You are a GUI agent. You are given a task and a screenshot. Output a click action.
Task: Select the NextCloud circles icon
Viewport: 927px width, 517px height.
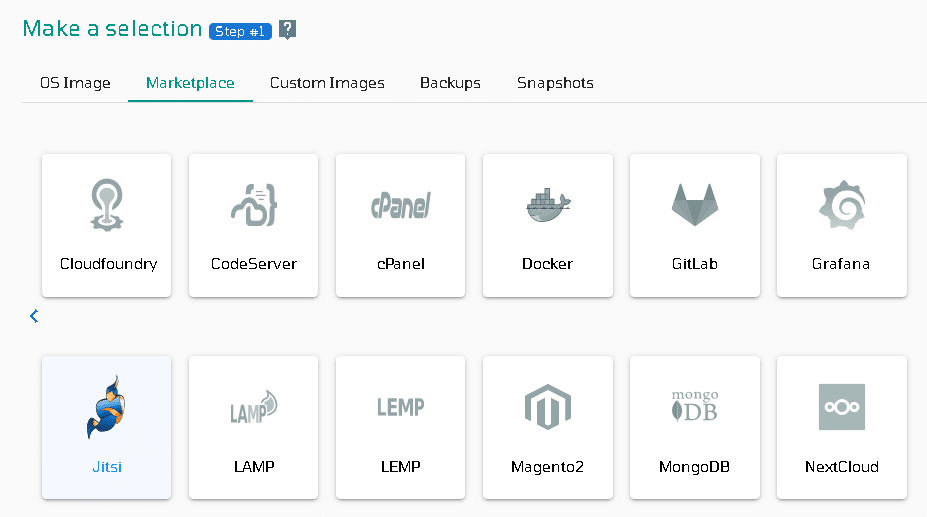pos(842,407)
